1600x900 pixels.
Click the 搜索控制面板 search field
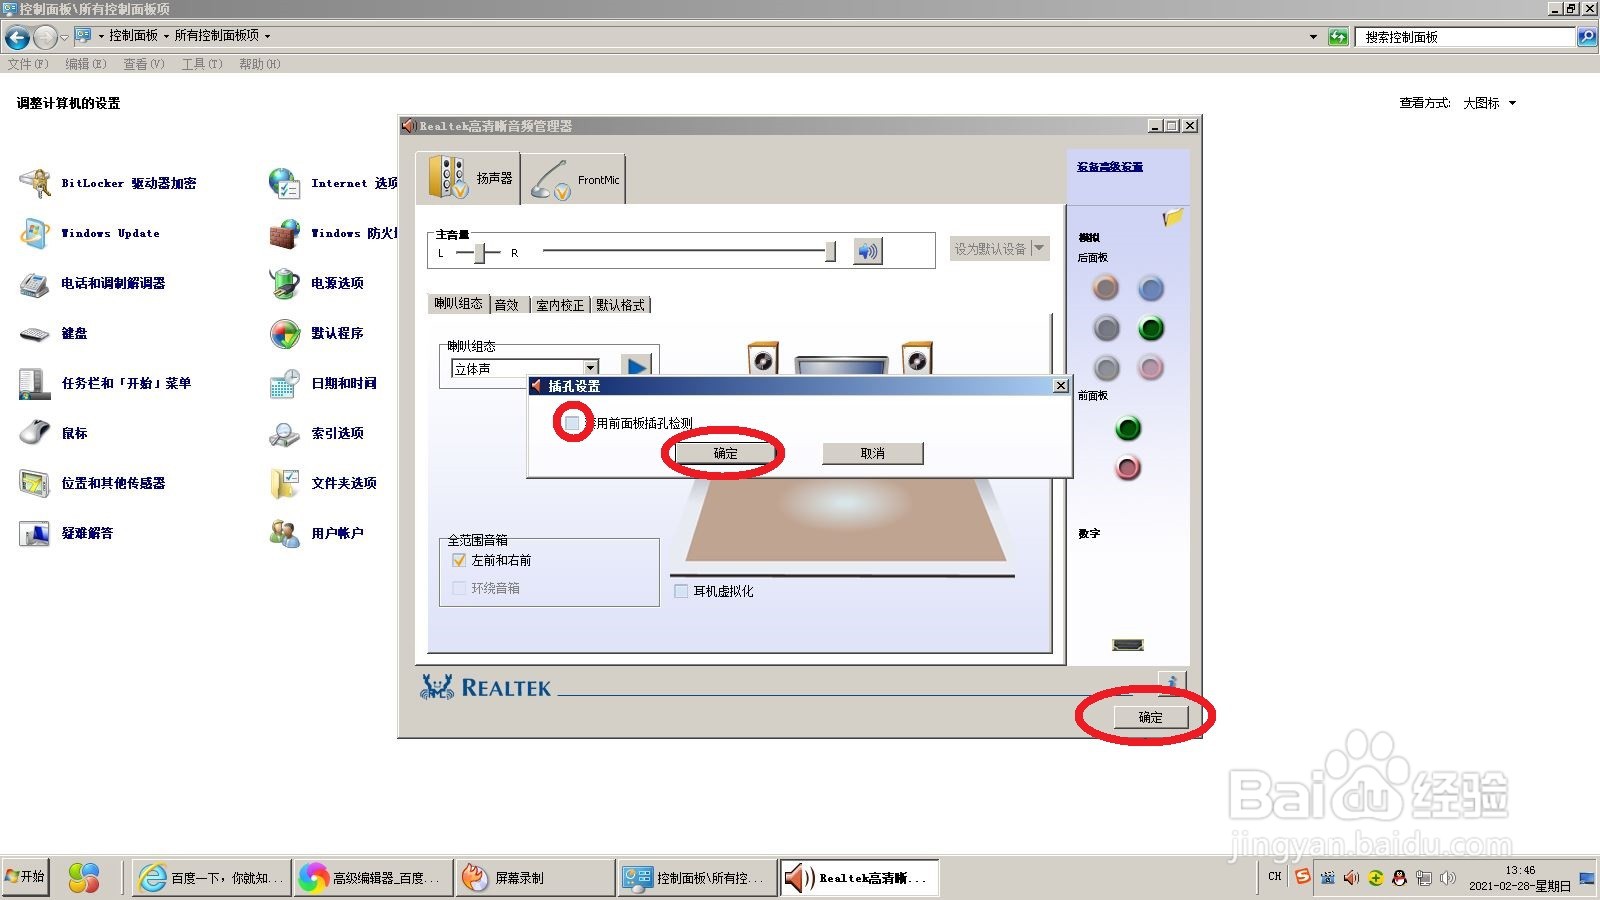click(x=1466, y=37)
